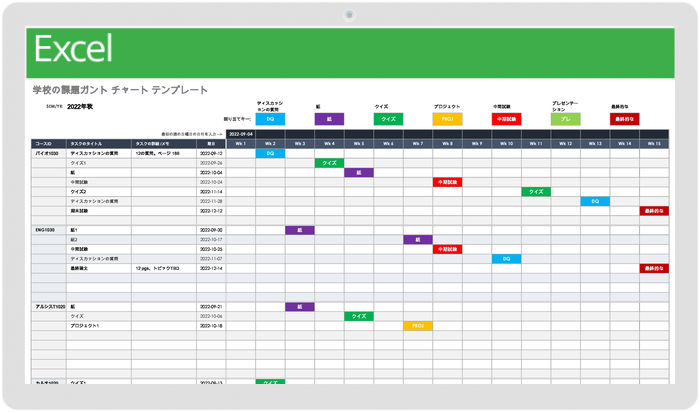Select the クイズ1 task title cell
Viewport: 700px width, 412px height.
[x=99, y=163]
